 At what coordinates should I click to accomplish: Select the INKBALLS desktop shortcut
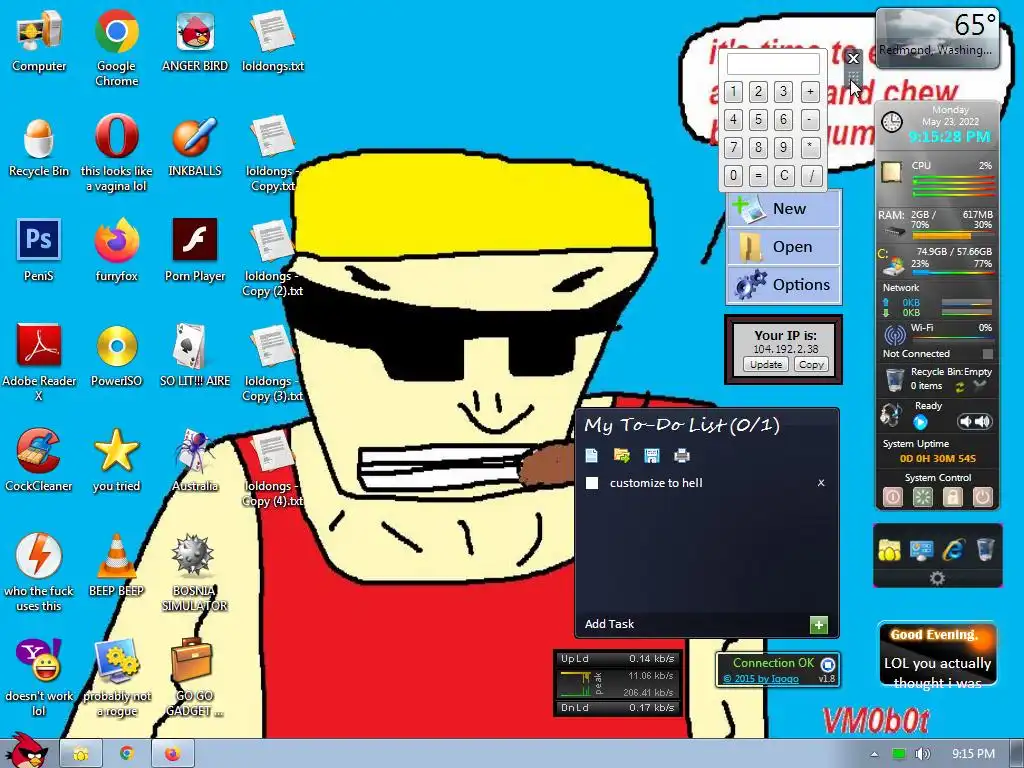coord(195,146)
